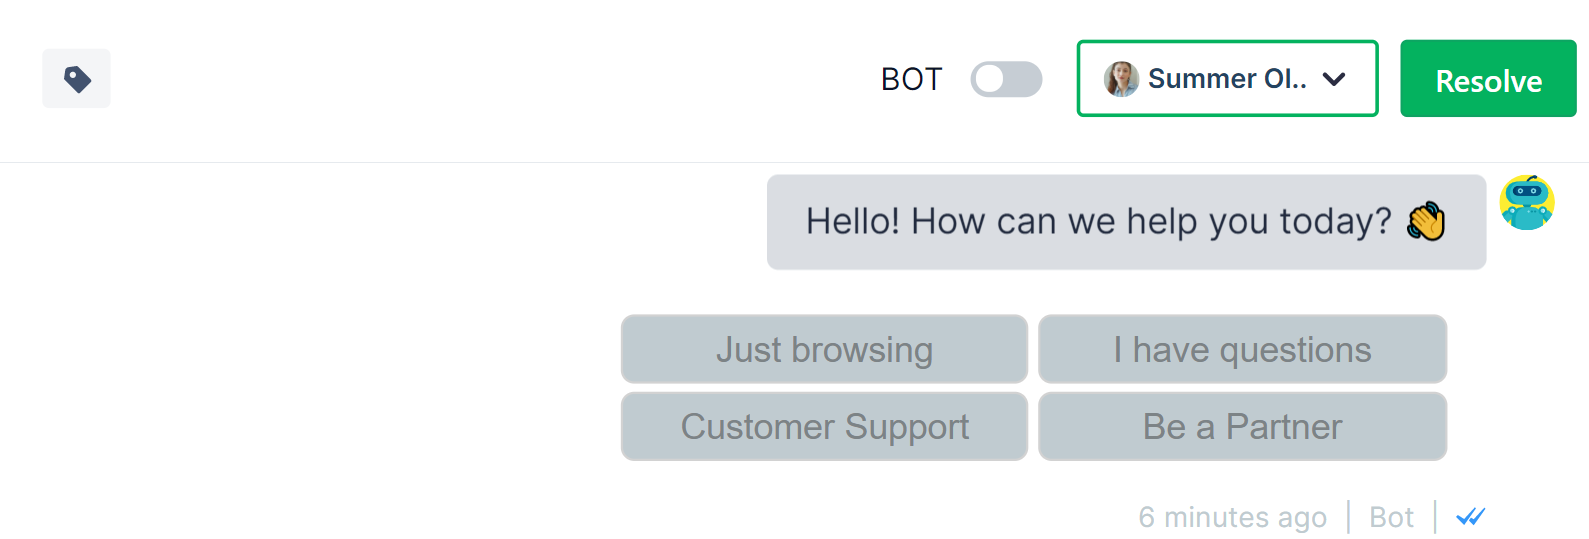Click the Hello greeting message text
Image resolution: width=1589 pixels, height=539 pixels.
tap(1098, 221)
